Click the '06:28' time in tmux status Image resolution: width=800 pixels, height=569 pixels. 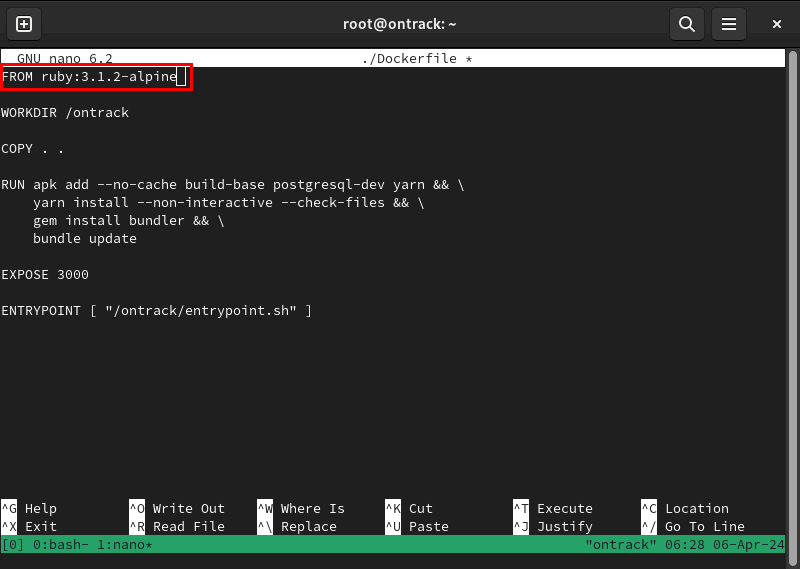685,545
